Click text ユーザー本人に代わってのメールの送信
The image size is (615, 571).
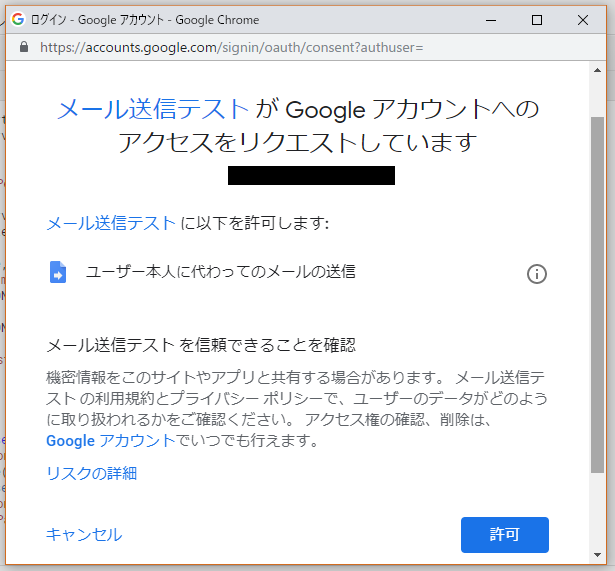221,271
